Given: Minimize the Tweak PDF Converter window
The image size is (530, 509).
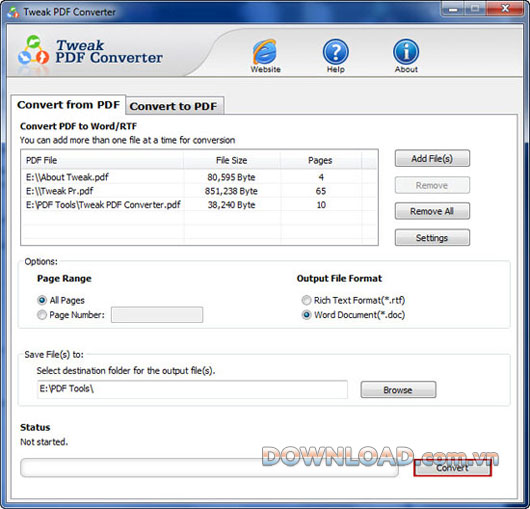Looking at the screenshot, I should point(453,9).
